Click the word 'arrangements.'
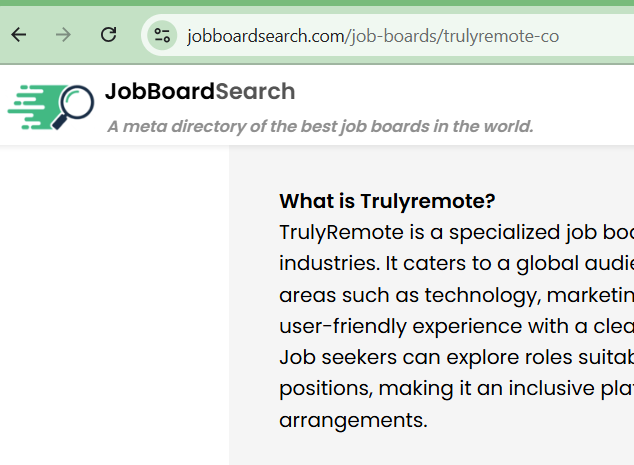Image resolution: width=634 pixels, height=465 pixels. pyautogui.click(x=353, y=420)
